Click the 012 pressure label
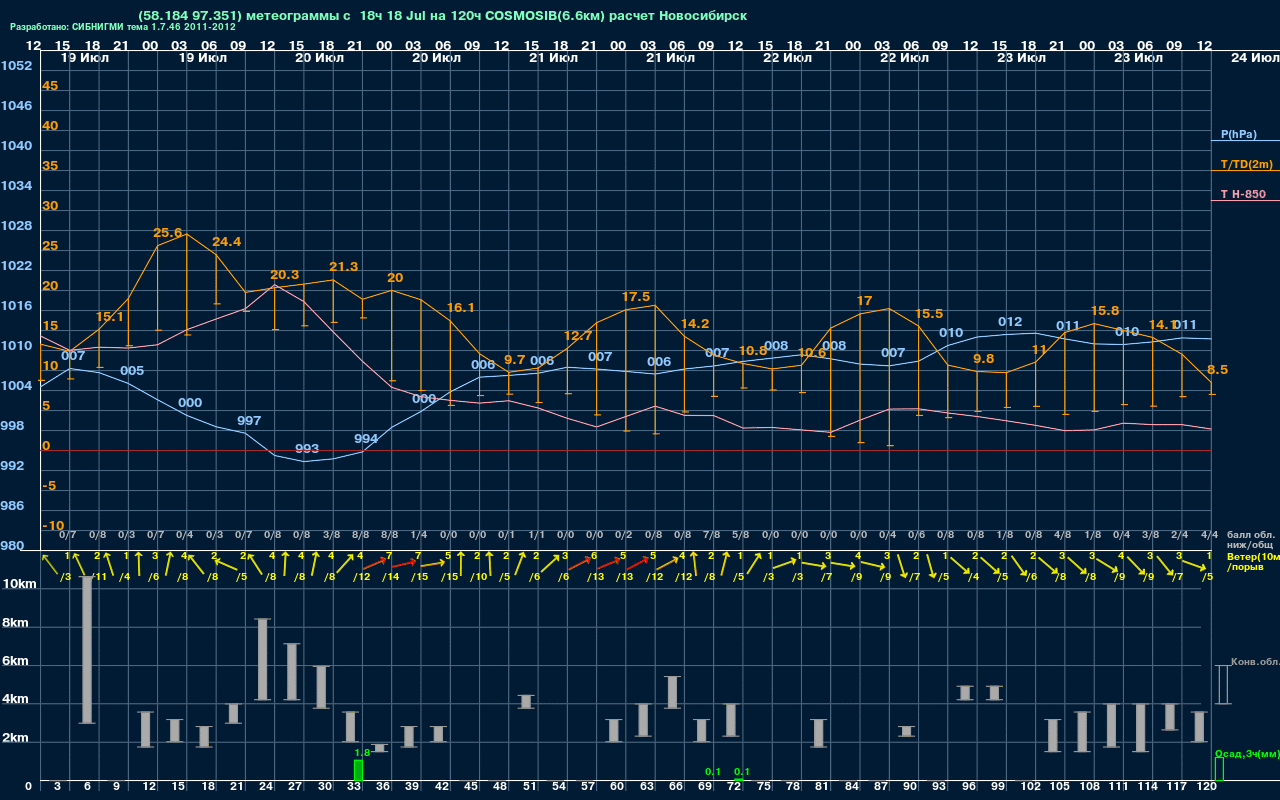 pyautogui.click(x=1010, y=322)
